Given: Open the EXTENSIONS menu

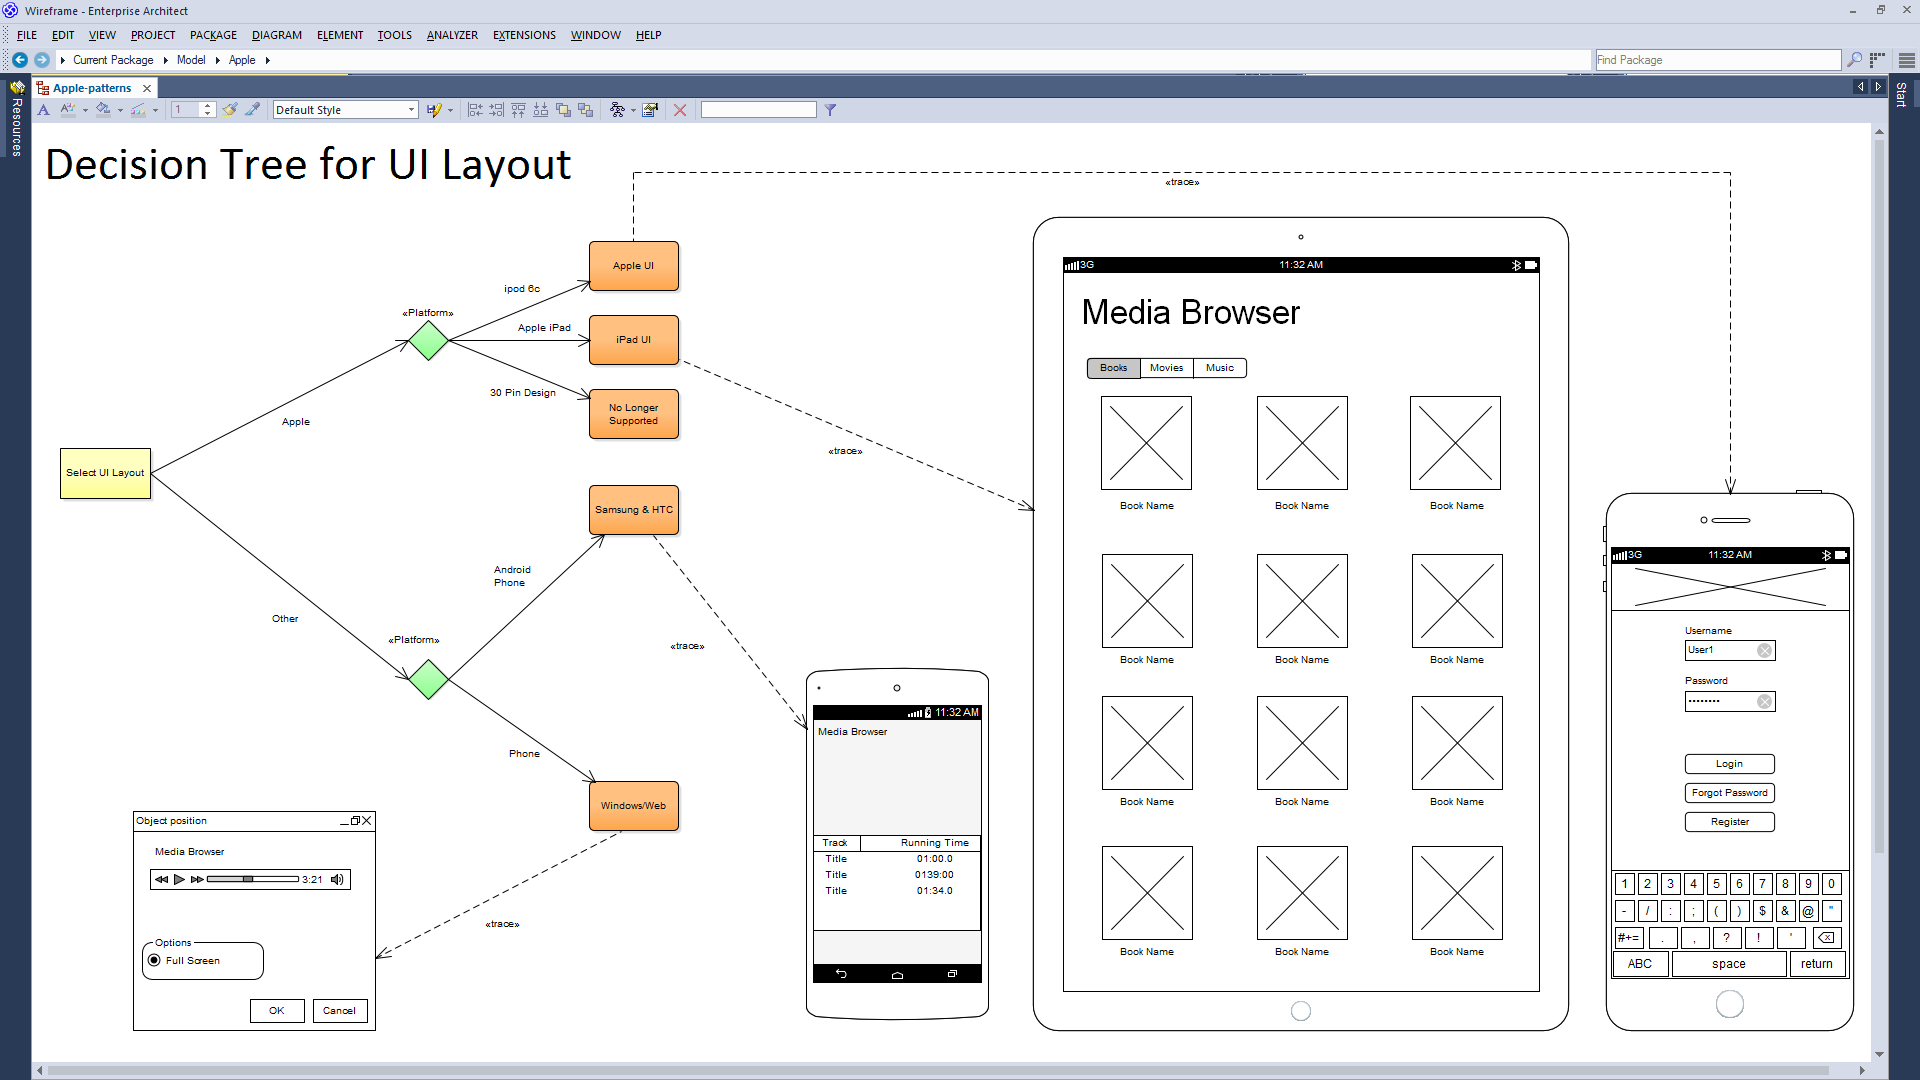Looking at the screenshot, I should pos(524,35).
